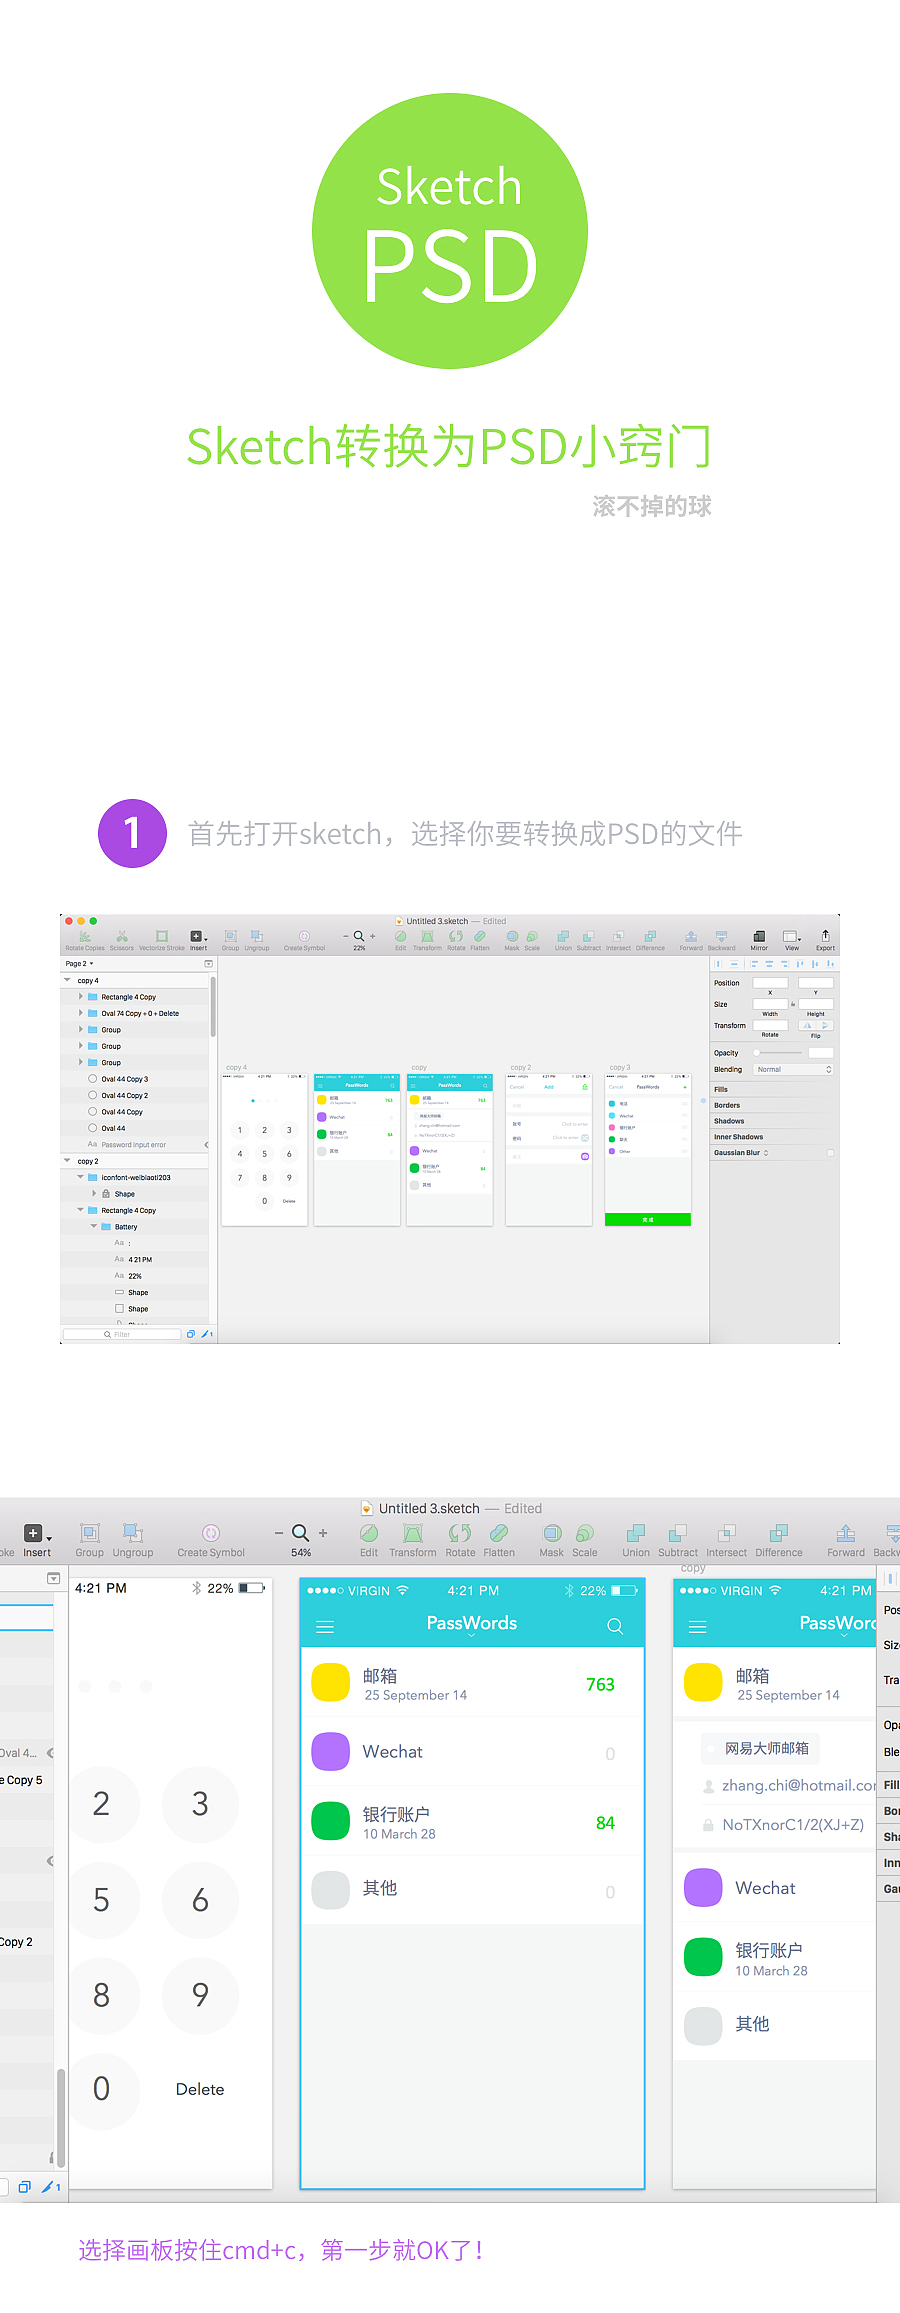Open Insert menu in upper Sketch toolbar
The image size is (900, 2313).
pos(198,940)
